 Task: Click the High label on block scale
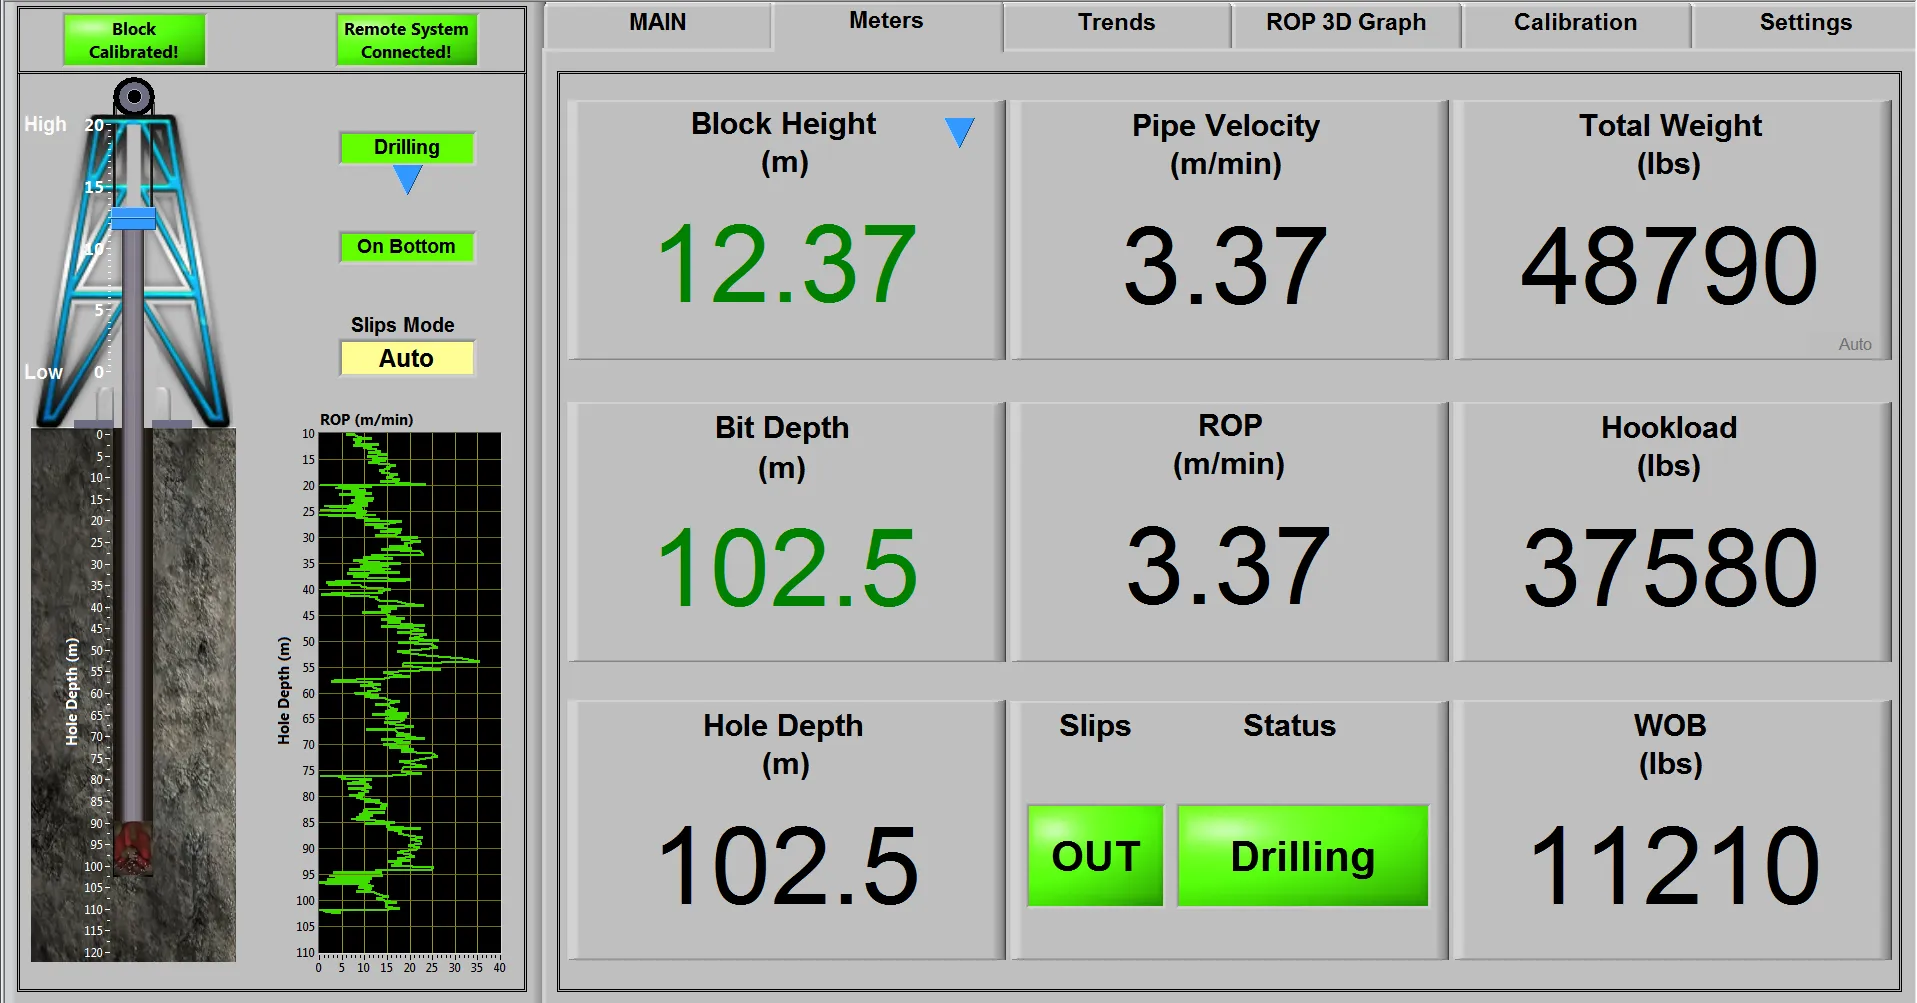click(45, 124)
